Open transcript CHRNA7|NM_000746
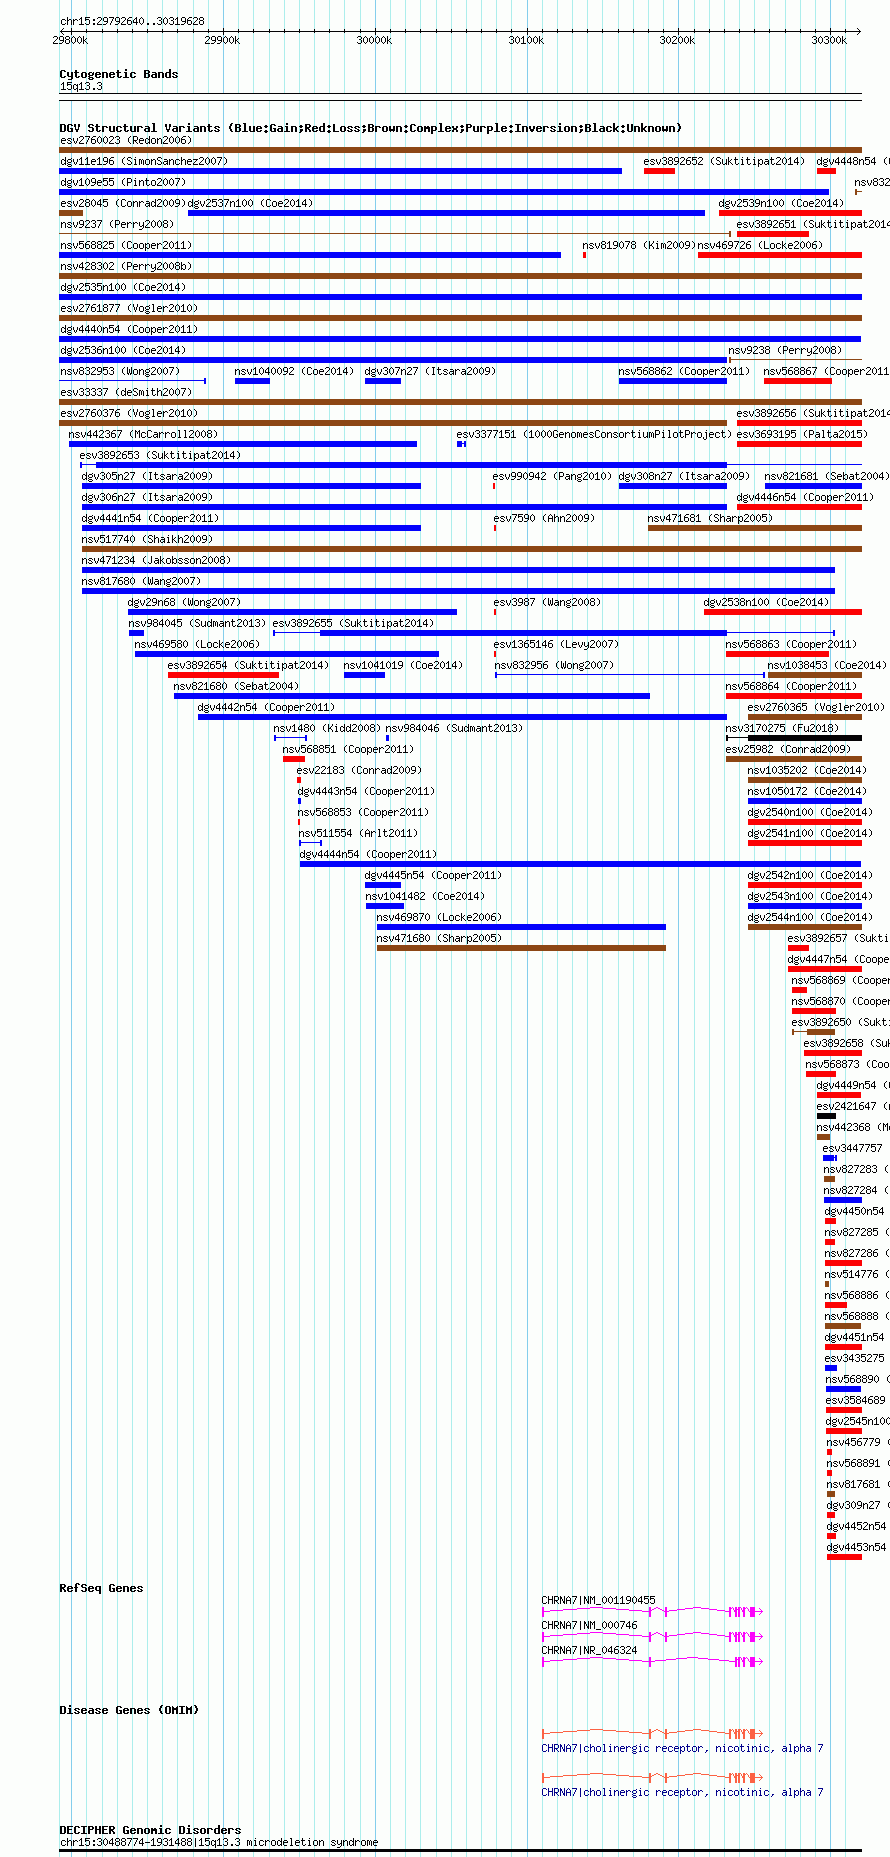The height and width of the screenshot is (1857, 890). 590,1625
